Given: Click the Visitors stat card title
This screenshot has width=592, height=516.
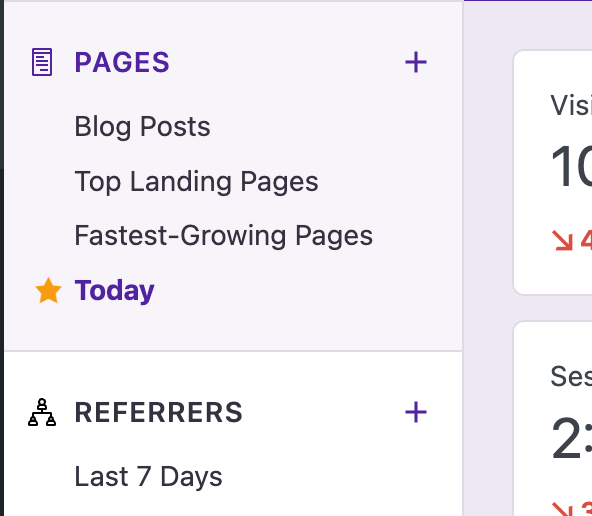Looking at the screenshot, I should [x=571, y=105].
